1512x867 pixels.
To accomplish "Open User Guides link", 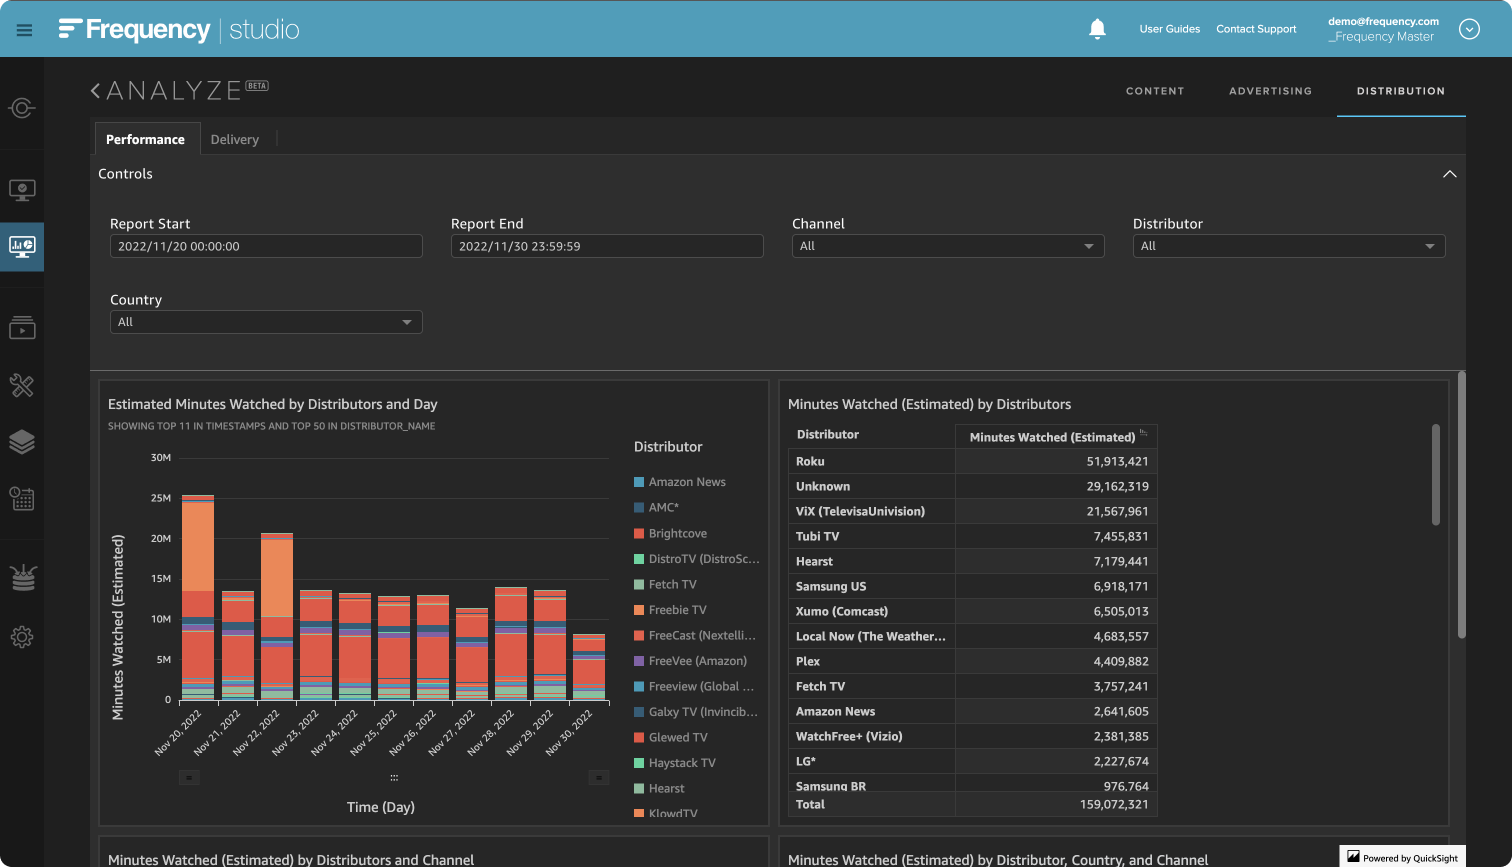I will pos(1169,29).
